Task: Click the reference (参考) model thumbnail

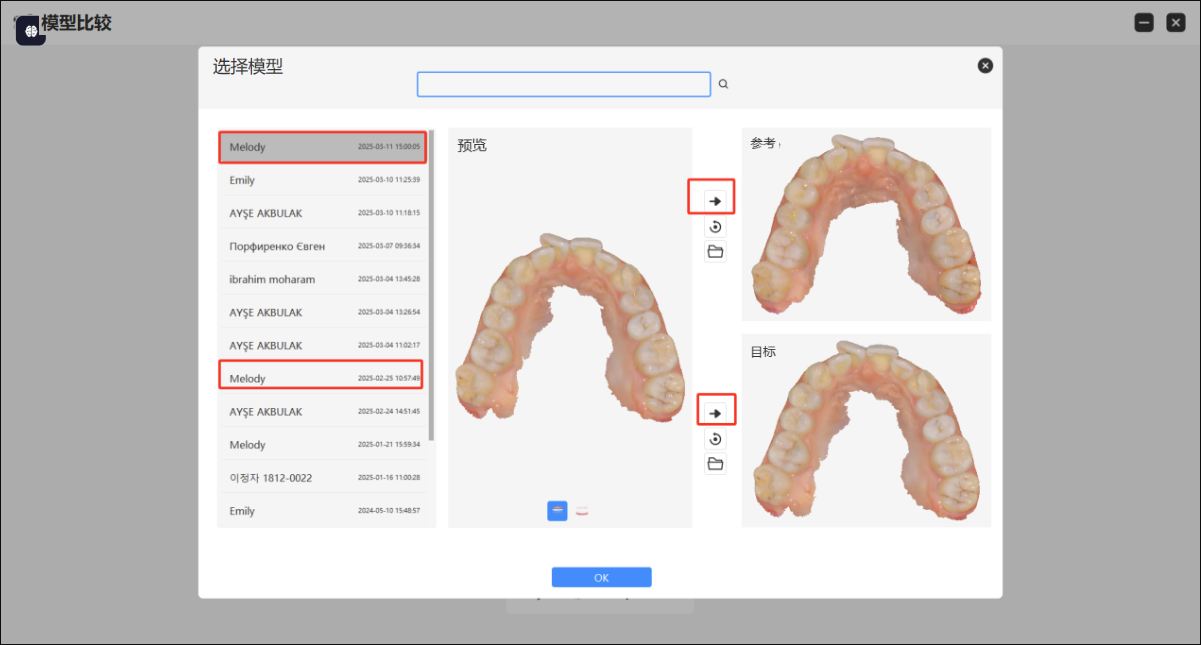Action: click(866, 225)
